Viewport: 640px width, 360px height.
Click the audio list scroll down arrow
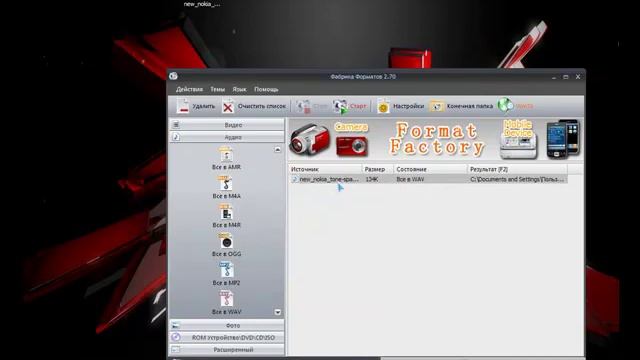(x=278, y=312)
